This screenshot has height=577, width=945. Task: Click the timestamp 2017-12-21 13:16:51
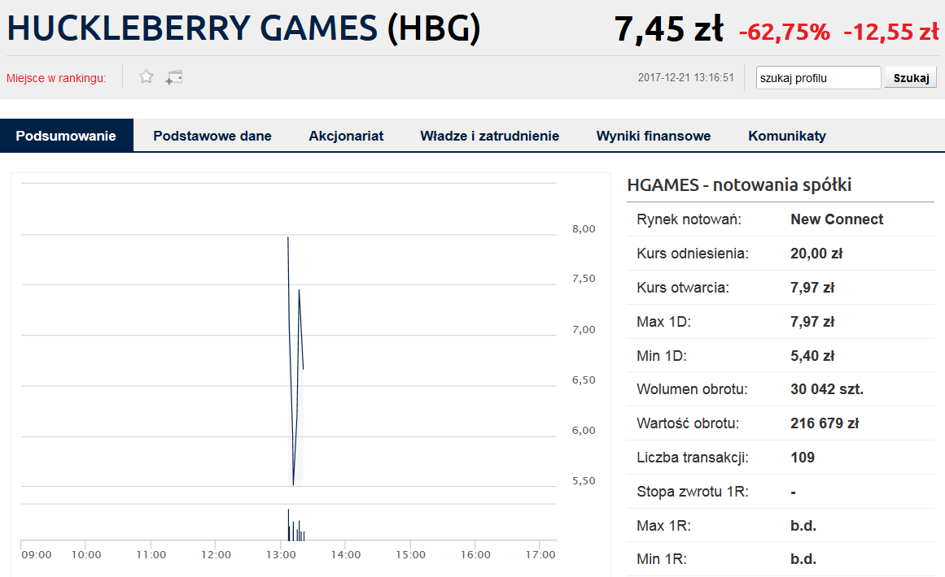(686, 77)
